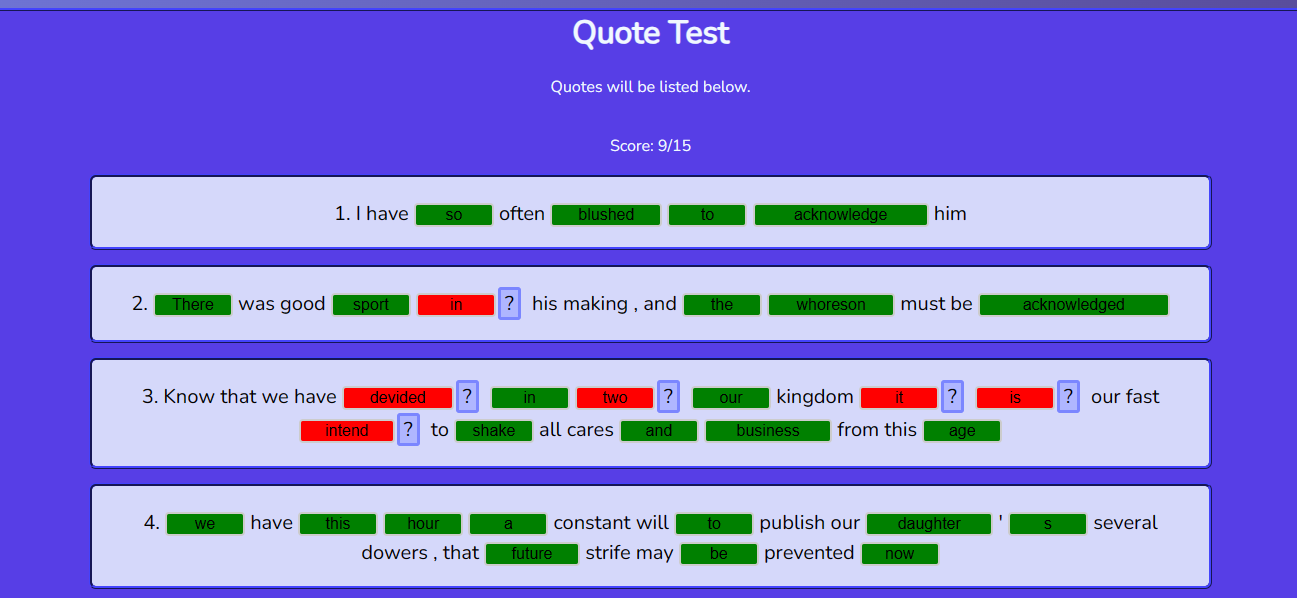Focus the 'business' answer field

(x=767, y=431)
